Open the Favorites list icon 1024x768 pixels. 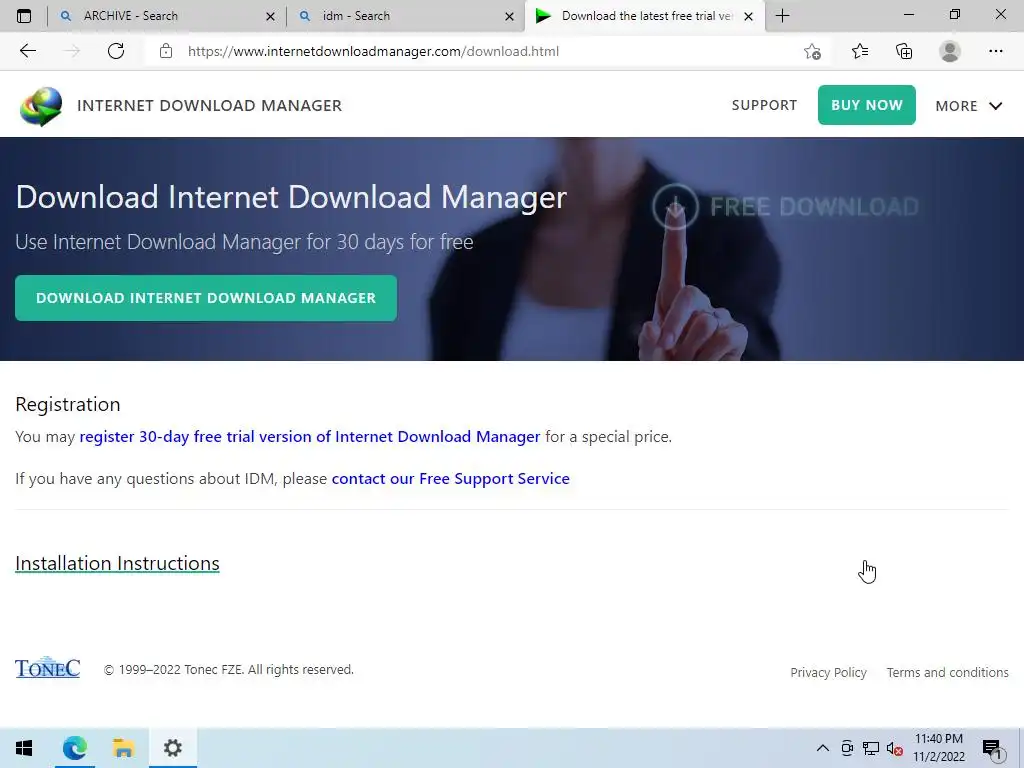[x=860, y=51]
